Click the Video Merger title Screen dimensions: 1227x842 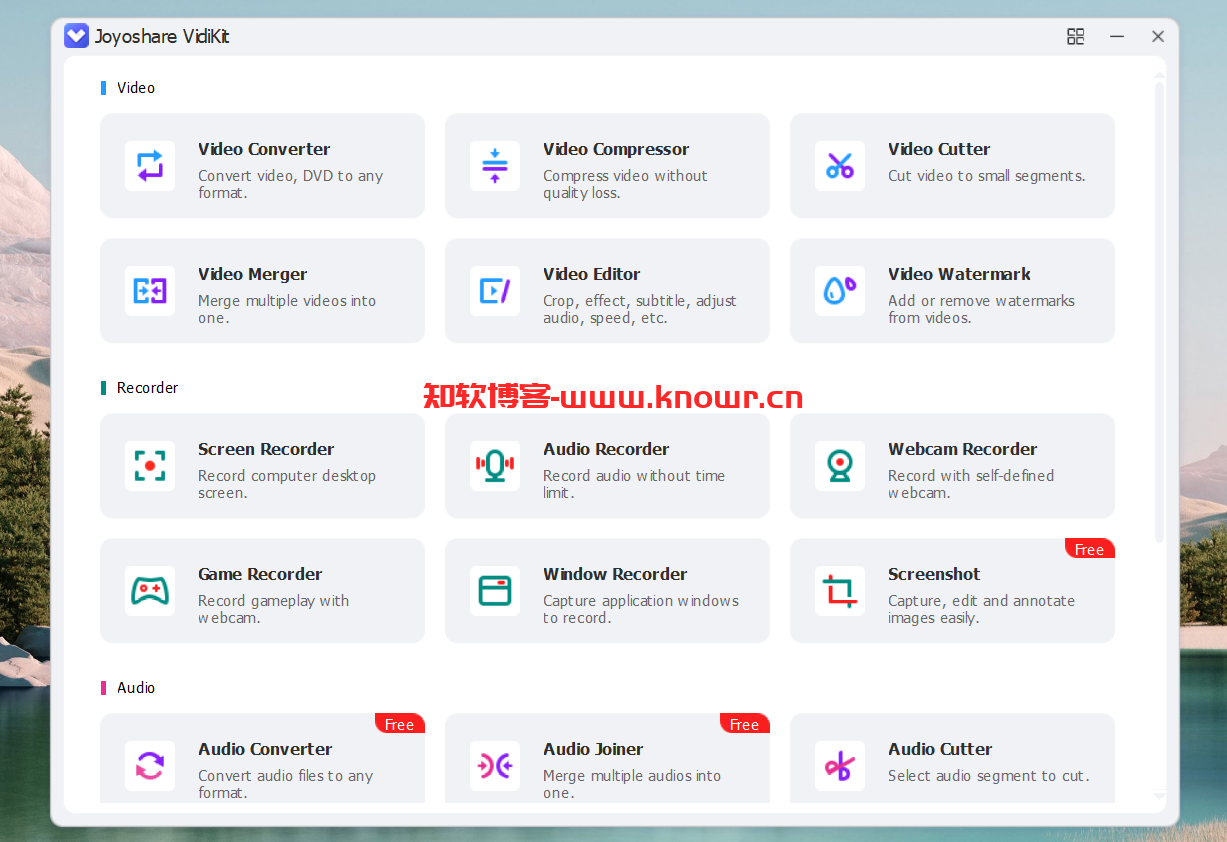(x=253, y=275)
